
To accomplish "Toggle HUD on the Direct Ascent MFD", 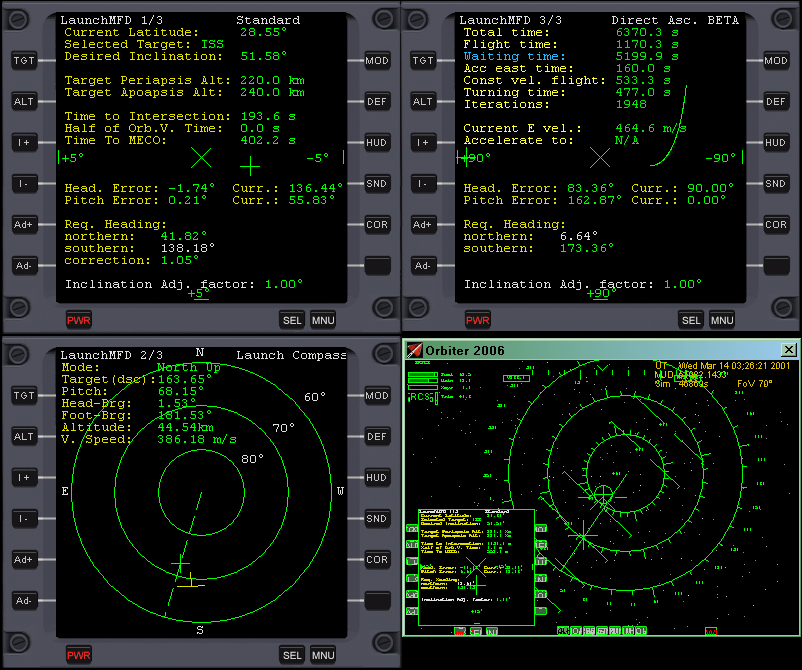I will (776, 143).
